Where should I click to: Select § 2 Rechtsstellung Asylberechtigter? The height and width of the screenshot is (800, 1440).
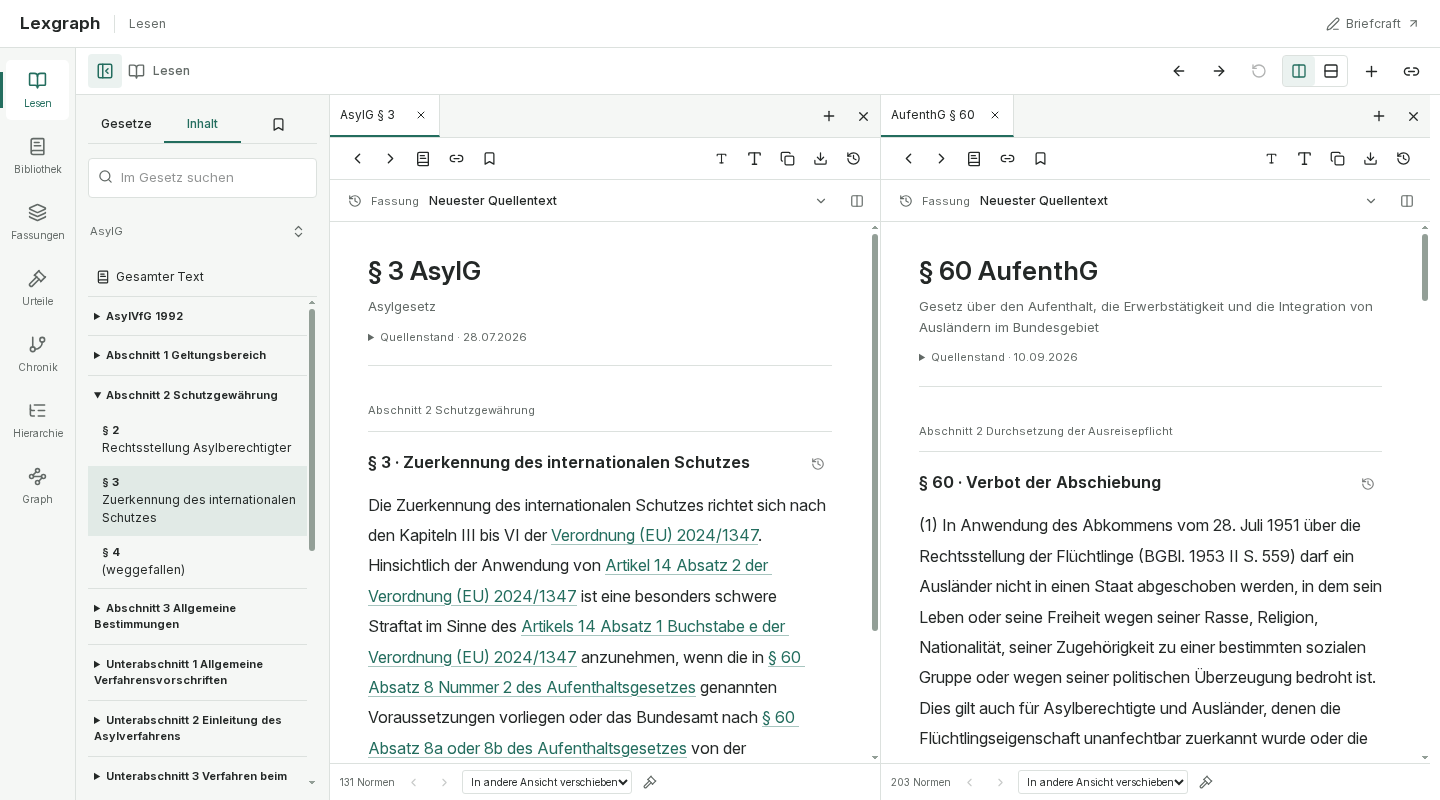(x=197, y=439)
